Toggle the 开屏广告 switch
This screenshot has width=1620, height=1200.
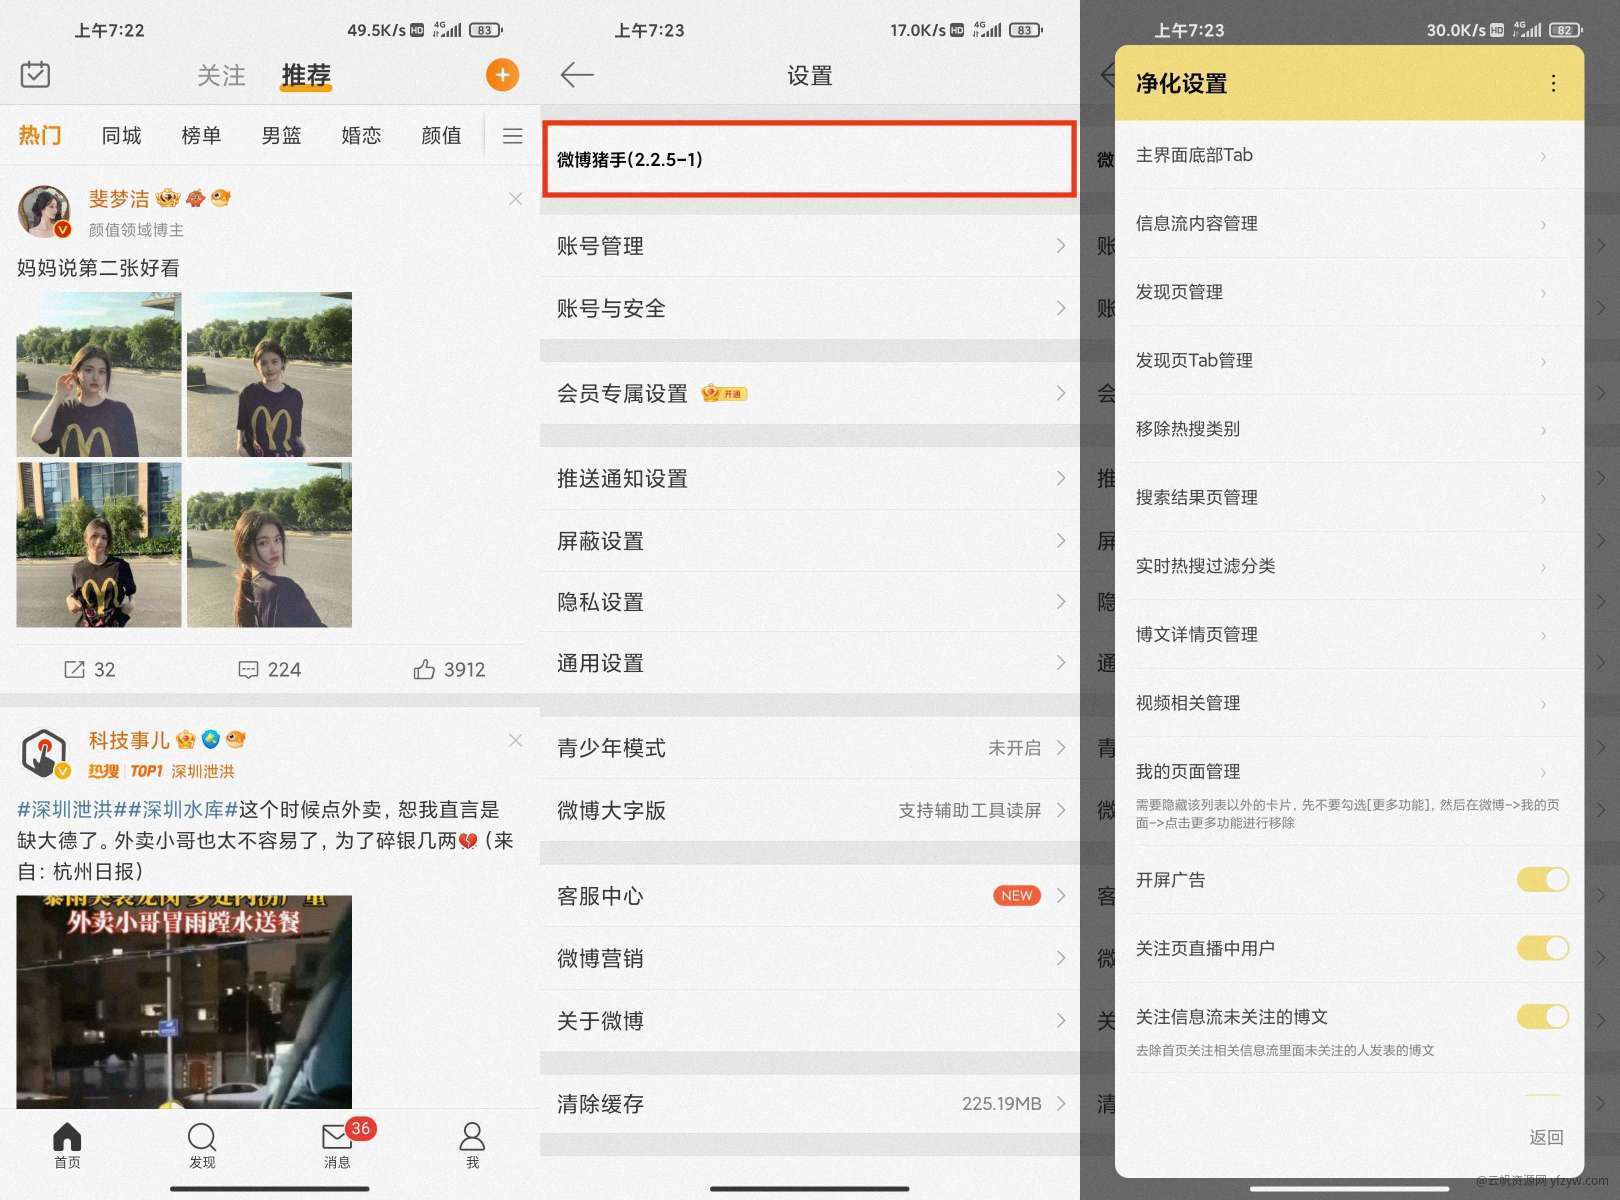pos(1543,880)
